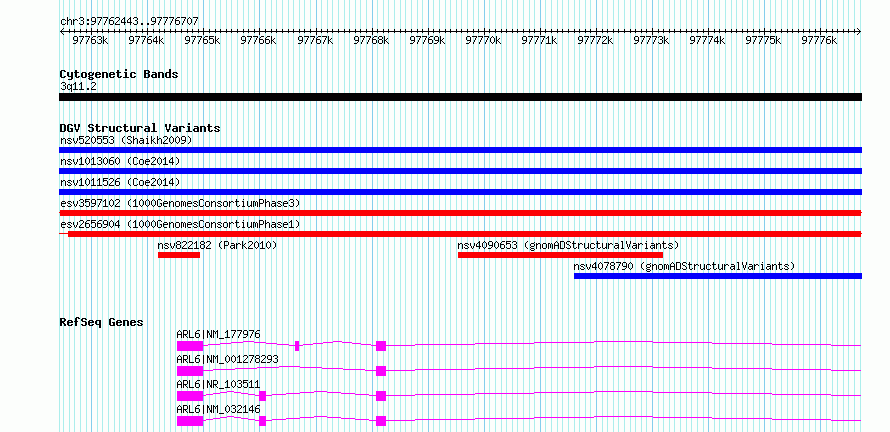Image resolution: width=890 pixels, height=432 pixels.
Task: Open variant label nsv1013060 (Coe2014)
Action: click(120, 161)
